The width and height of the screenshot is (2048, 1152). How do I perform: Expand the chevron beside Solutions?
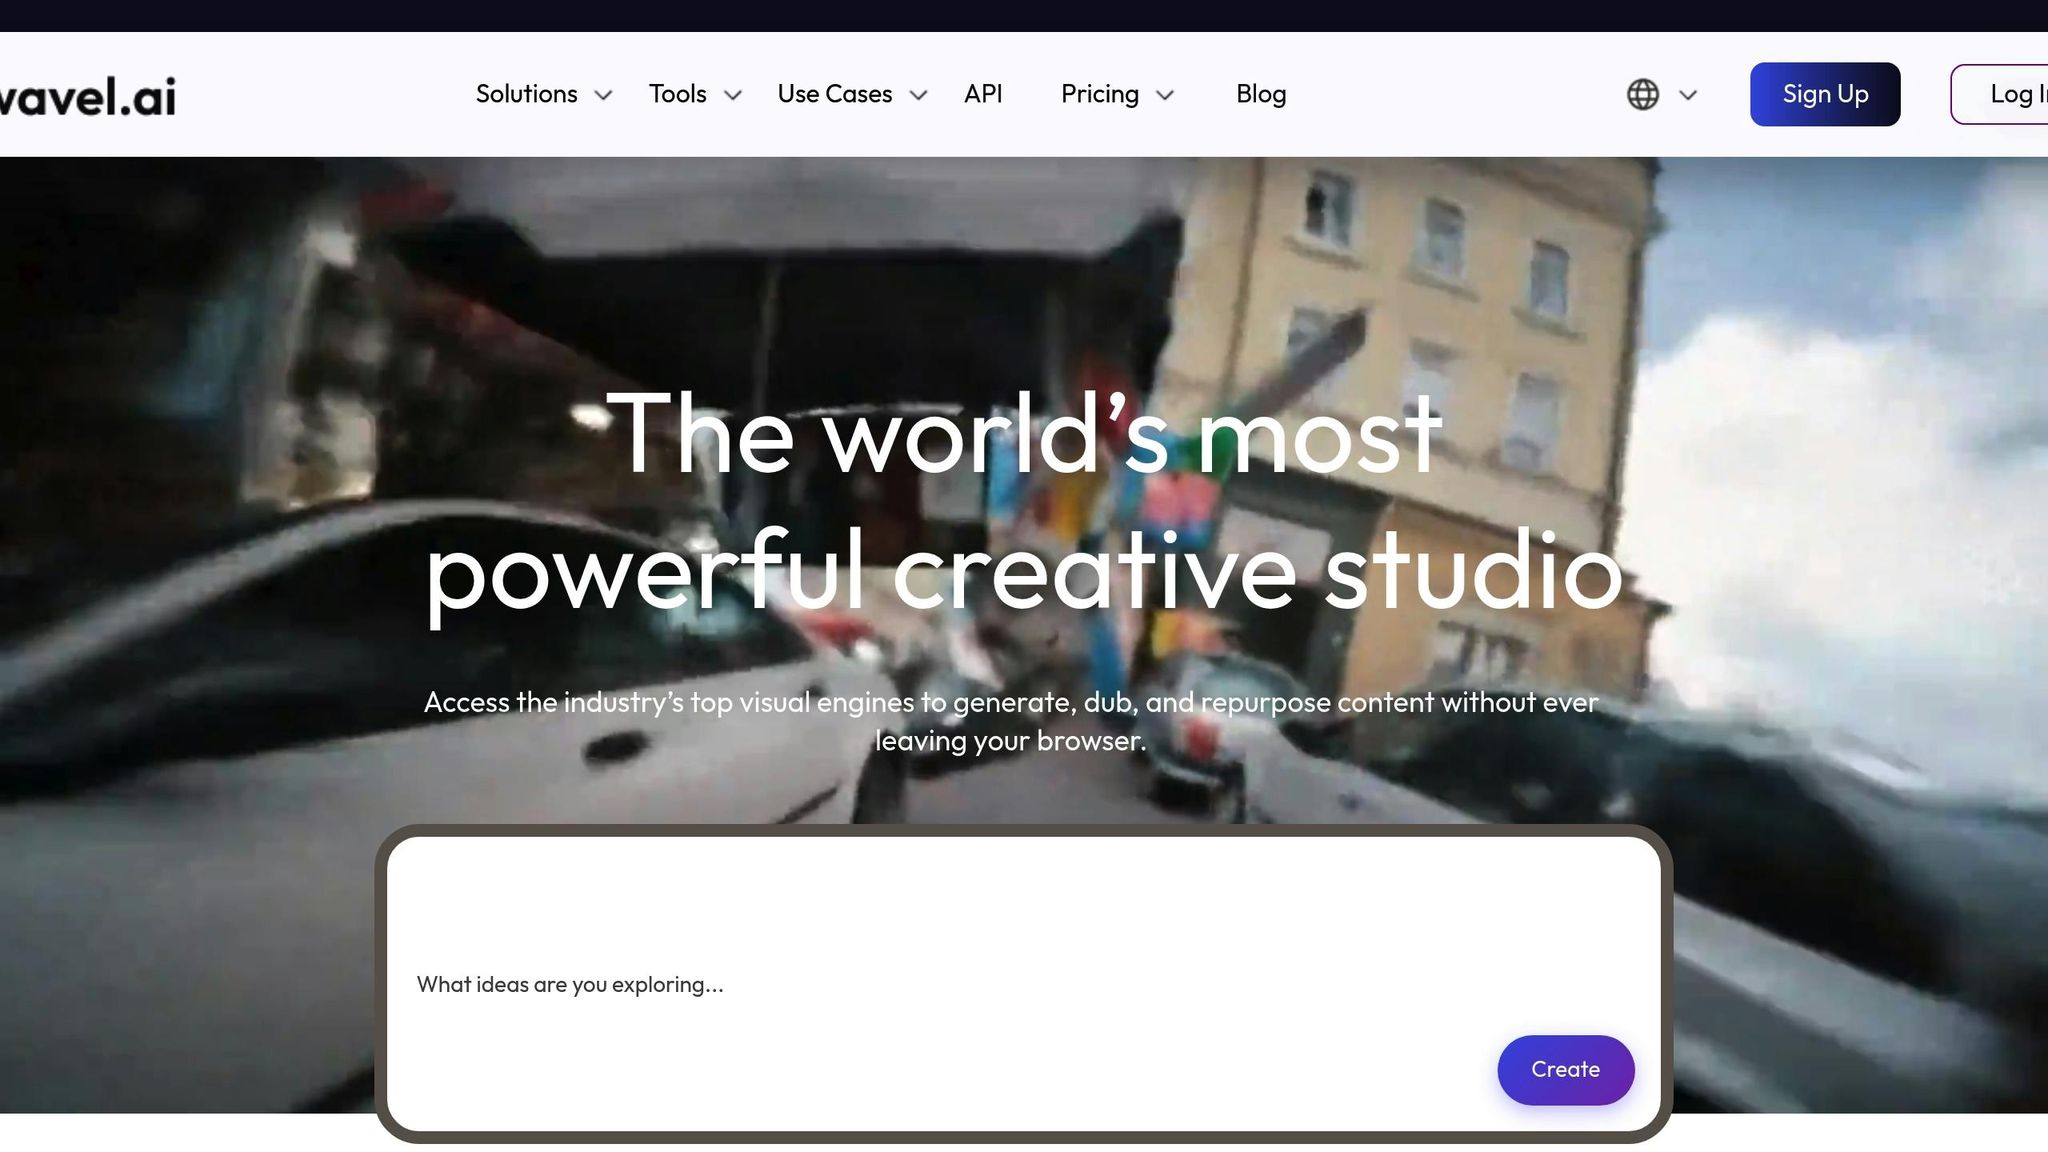(x=603, y=95)
